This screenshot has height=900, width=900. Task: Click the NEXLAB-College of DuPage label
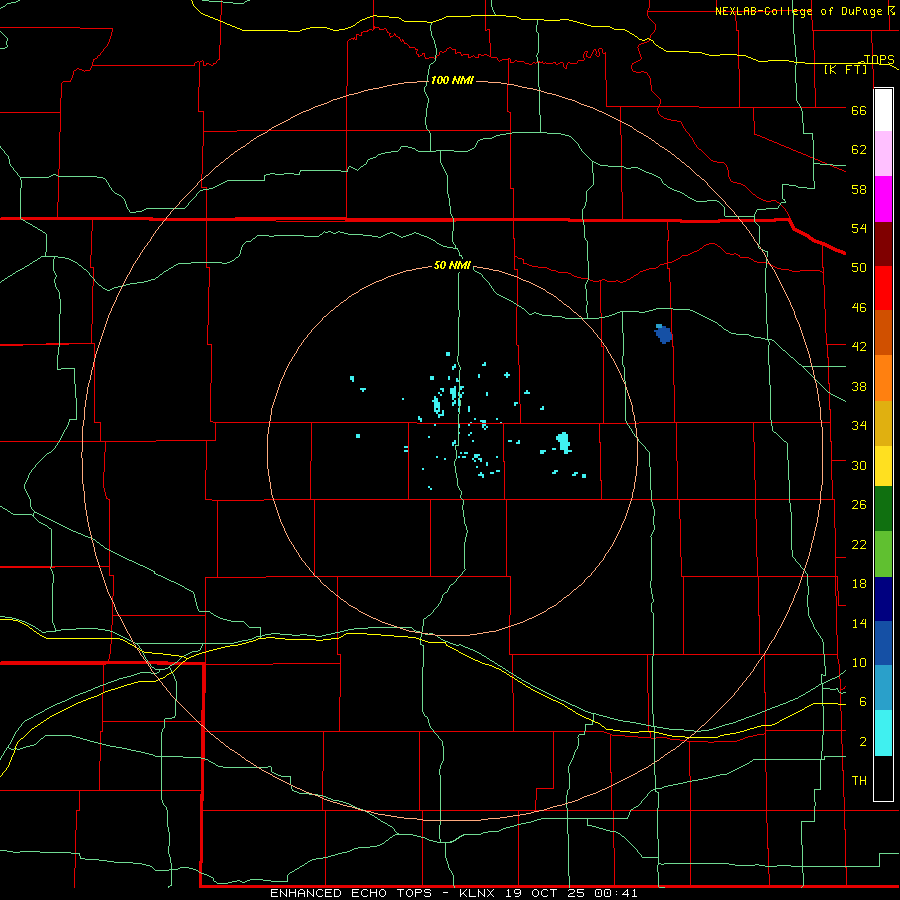pos(798,11)
